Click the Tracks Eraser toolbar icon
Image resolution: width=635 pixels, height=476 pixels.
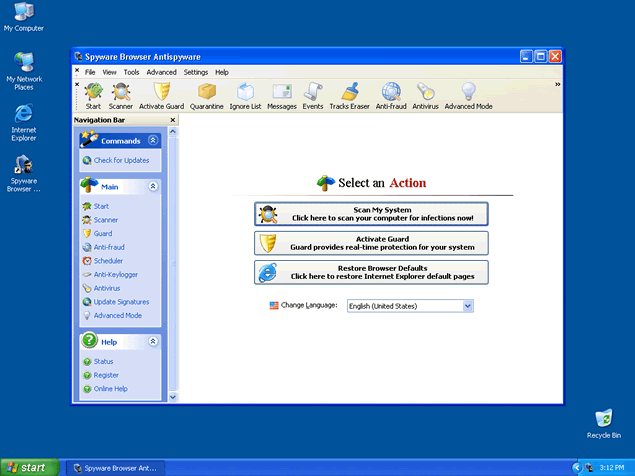[x=349, y=95]
